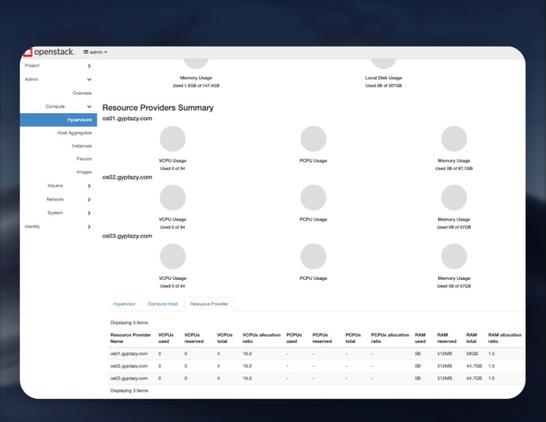Click the os02.gyptazy.com summary heading
The image size is (546, 422).
[x=127, y=177]
